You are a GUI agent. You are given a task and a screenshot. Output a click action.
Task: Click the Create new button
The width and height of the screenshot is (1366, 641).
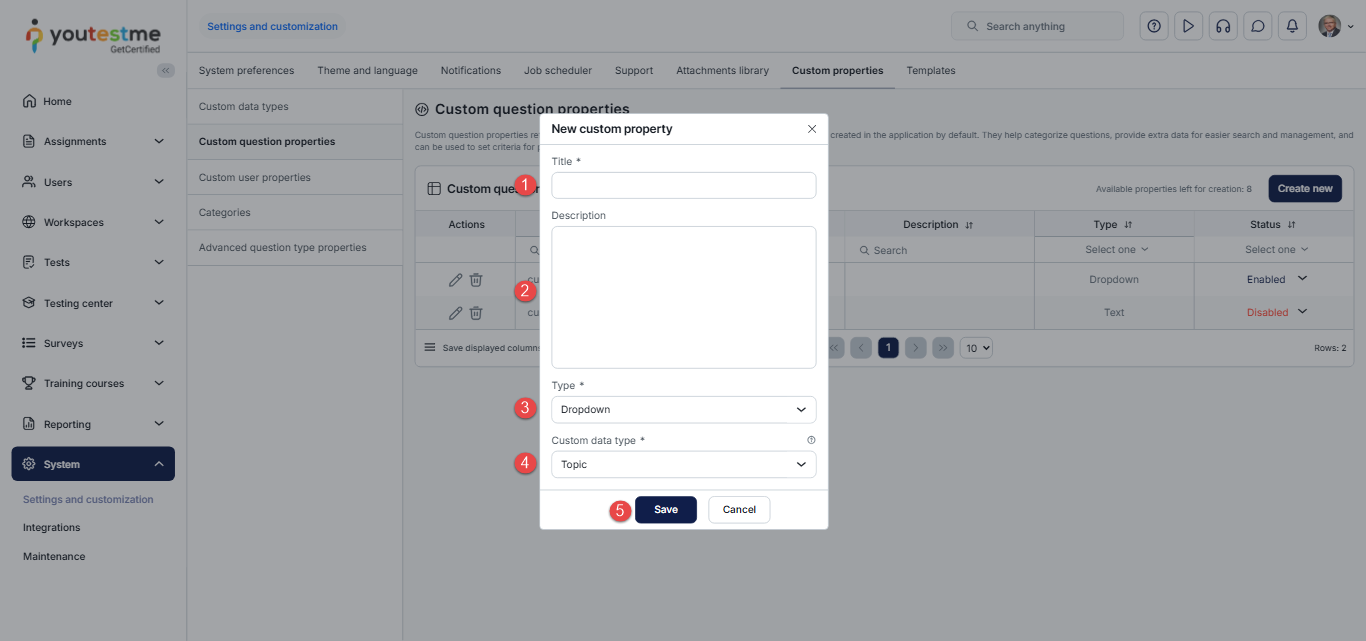click(1305, 188)
